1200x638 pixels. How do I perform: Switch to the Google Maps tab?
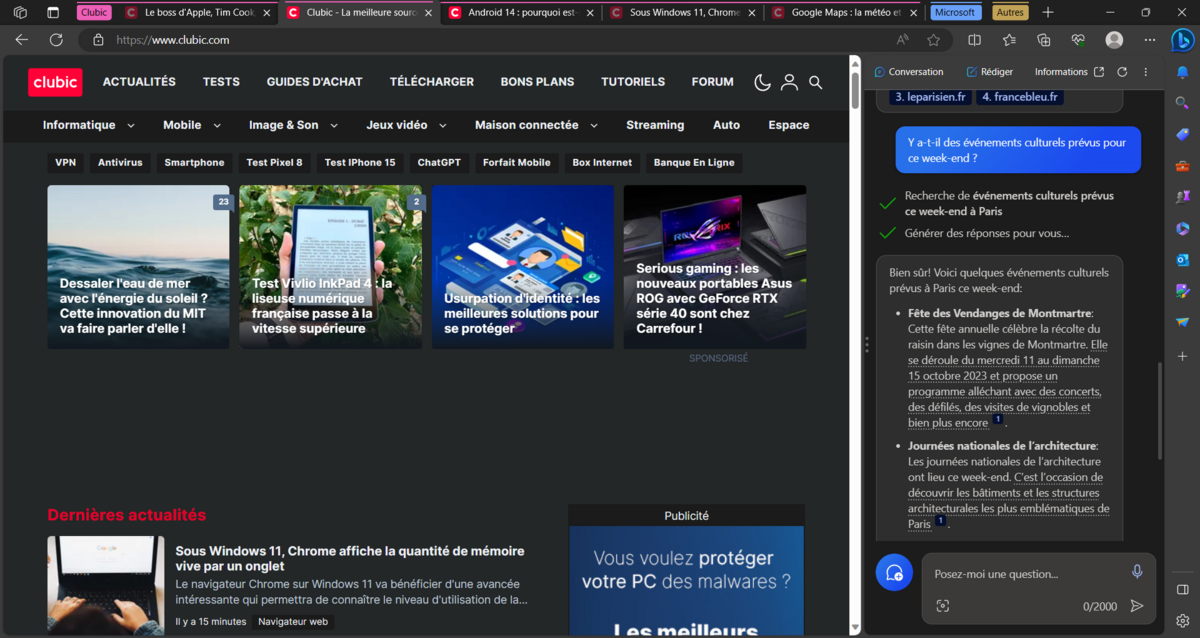tap(845, 12)
